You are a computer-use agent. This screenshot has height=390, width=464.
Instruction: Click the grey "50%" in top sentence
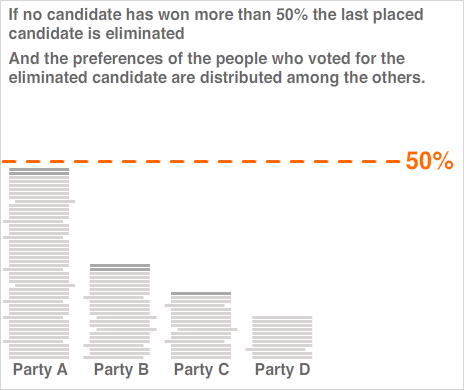tap(292, 15)
